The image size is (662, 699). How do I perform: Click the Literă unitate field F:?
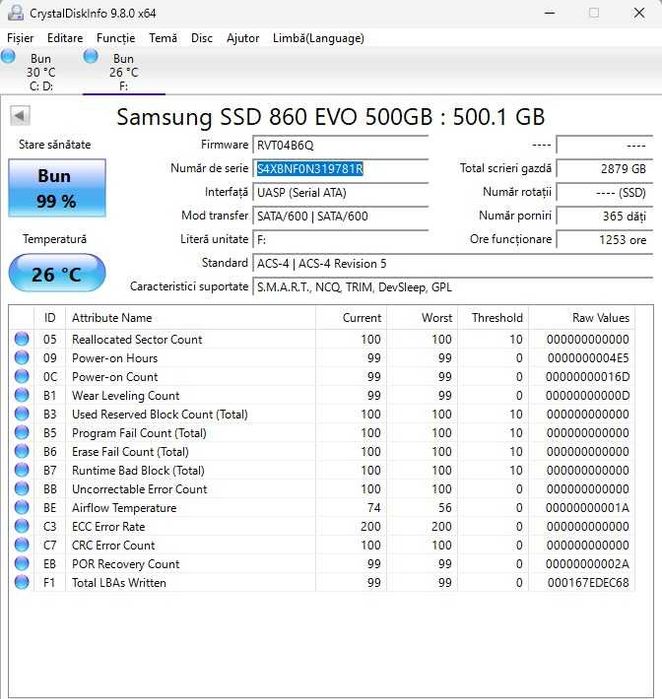click(x=341, y=240)
